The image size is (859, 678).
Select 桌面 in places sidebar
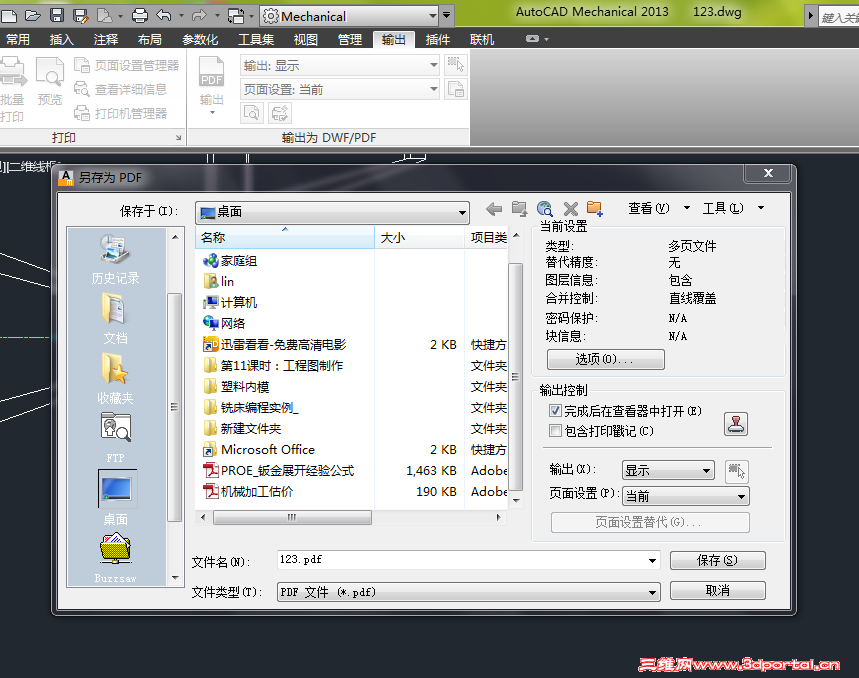pos(117,498)
